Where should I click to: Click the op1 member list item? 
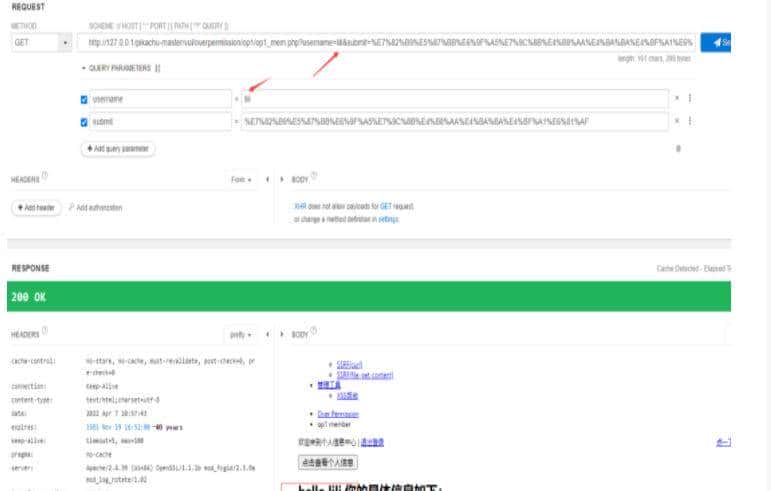click(x=334, y=424)
